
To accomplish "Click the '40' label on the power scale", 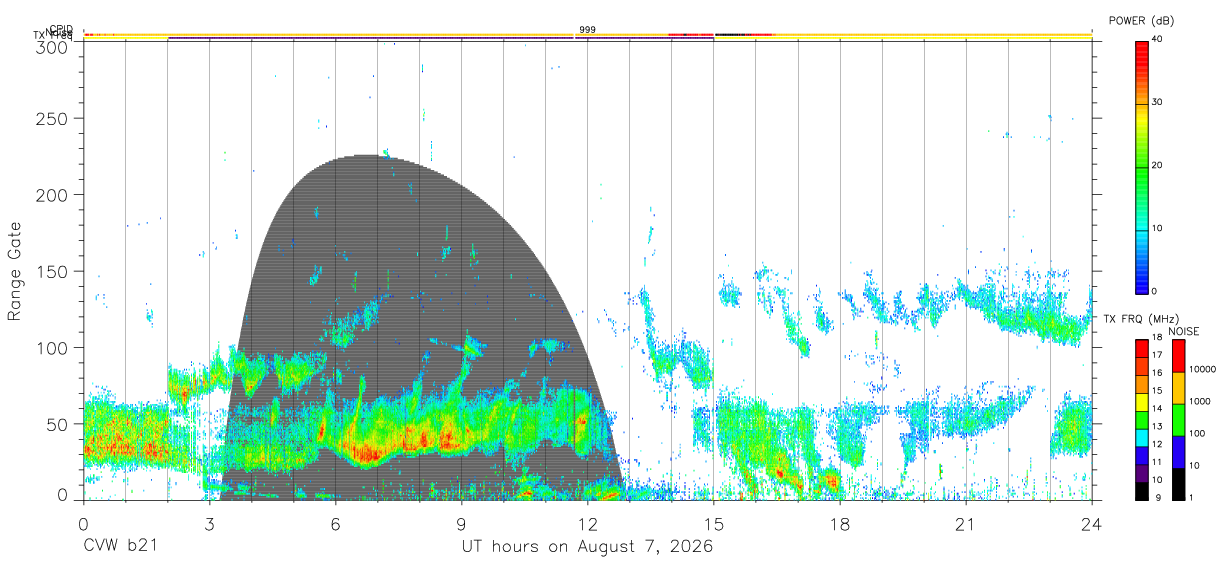I will [x=1157, y=39].
